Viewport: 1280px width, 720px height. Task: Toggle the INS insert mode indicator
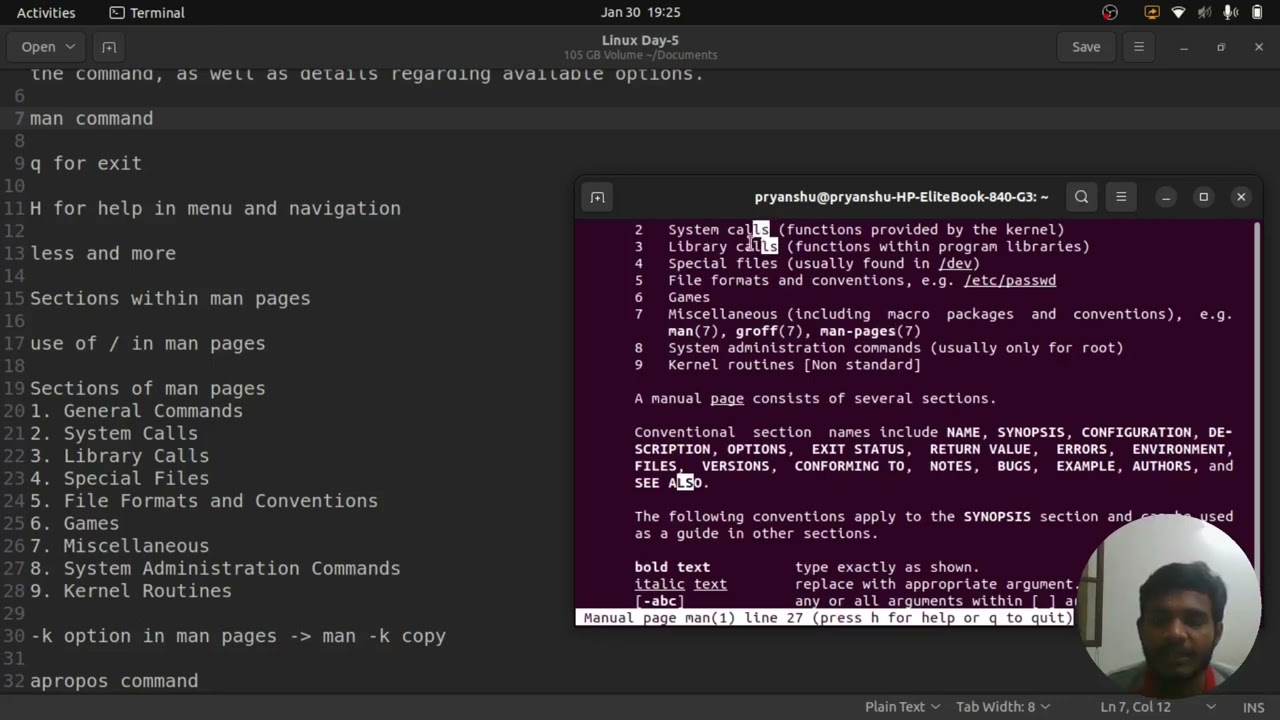click(1253, 706)
